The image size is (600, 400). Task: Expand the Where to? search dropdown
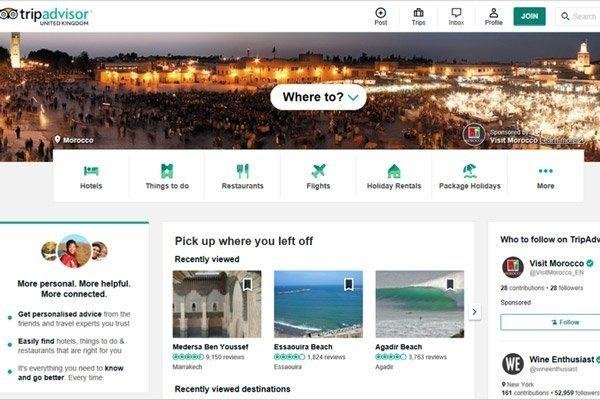click(x=318, y=97)
